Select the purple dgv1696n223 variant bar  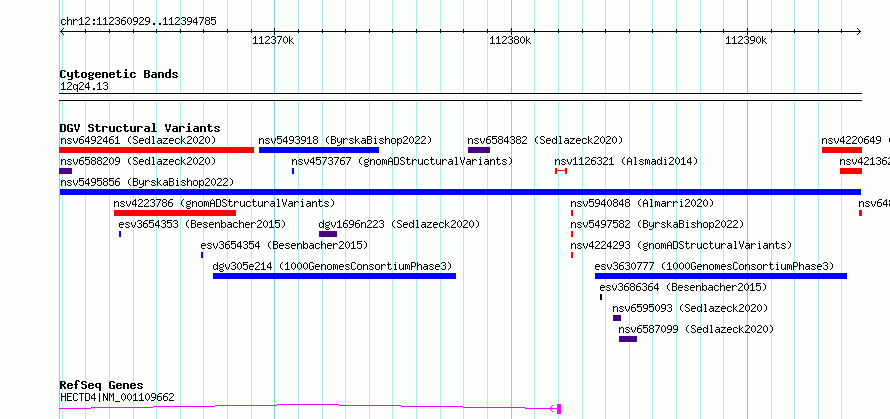click(328, 234)
